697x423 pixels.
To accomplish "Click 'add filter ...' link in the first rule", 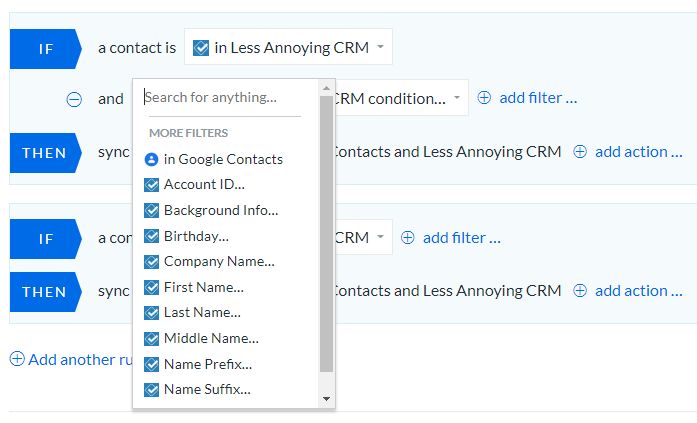I will (538, 98).
